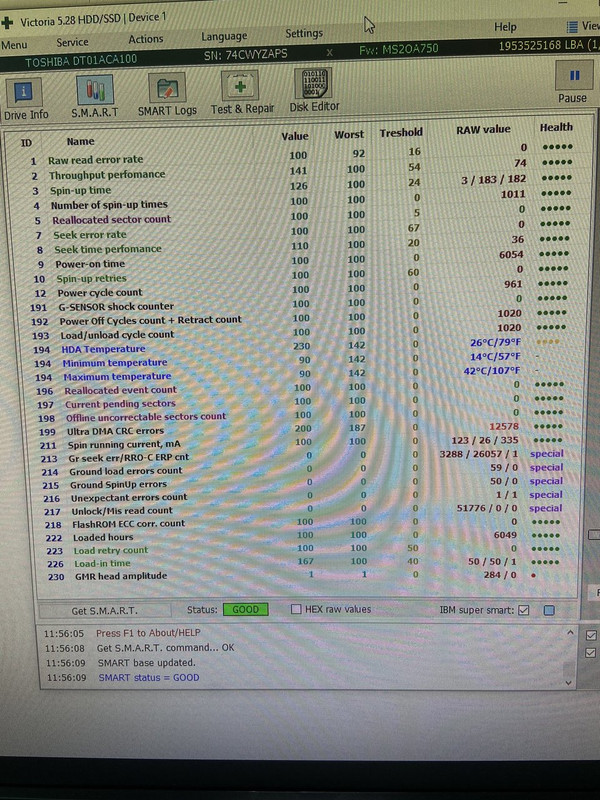
Task: Select the Seek time perfomance row
Action: [301, 245]
